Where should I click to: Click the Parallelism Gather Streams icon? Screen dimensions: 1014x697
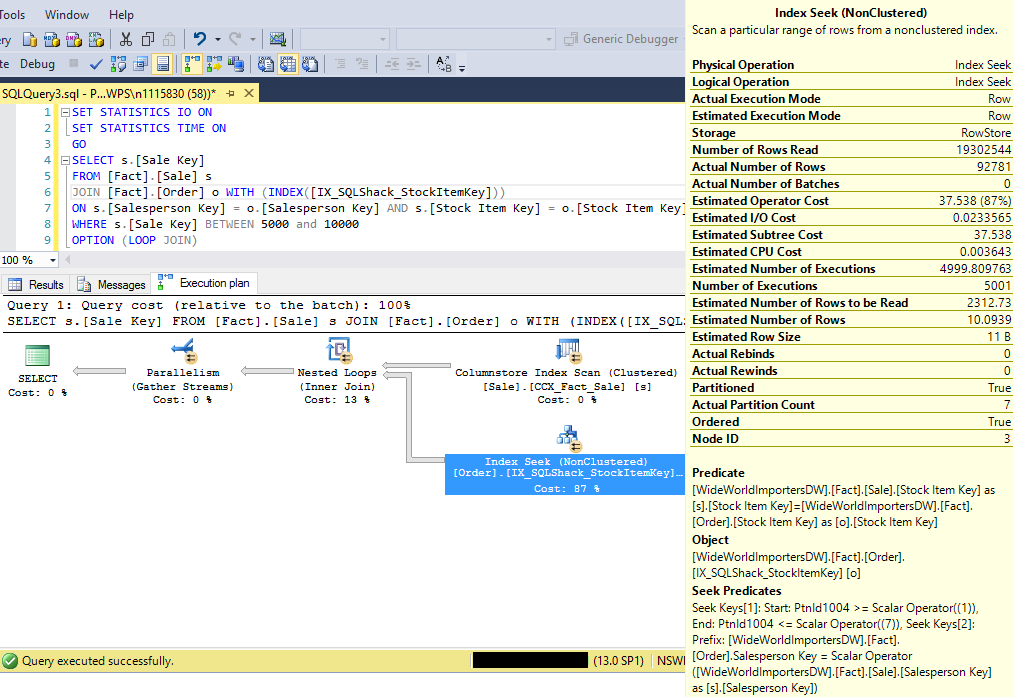coord(183,351)
